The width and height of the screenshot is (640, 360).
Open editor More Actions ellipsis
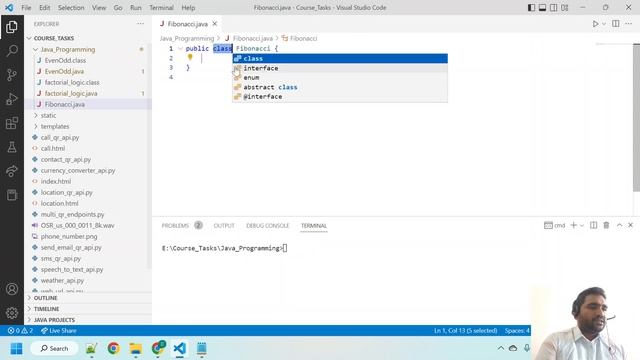[x=629, y=24]
